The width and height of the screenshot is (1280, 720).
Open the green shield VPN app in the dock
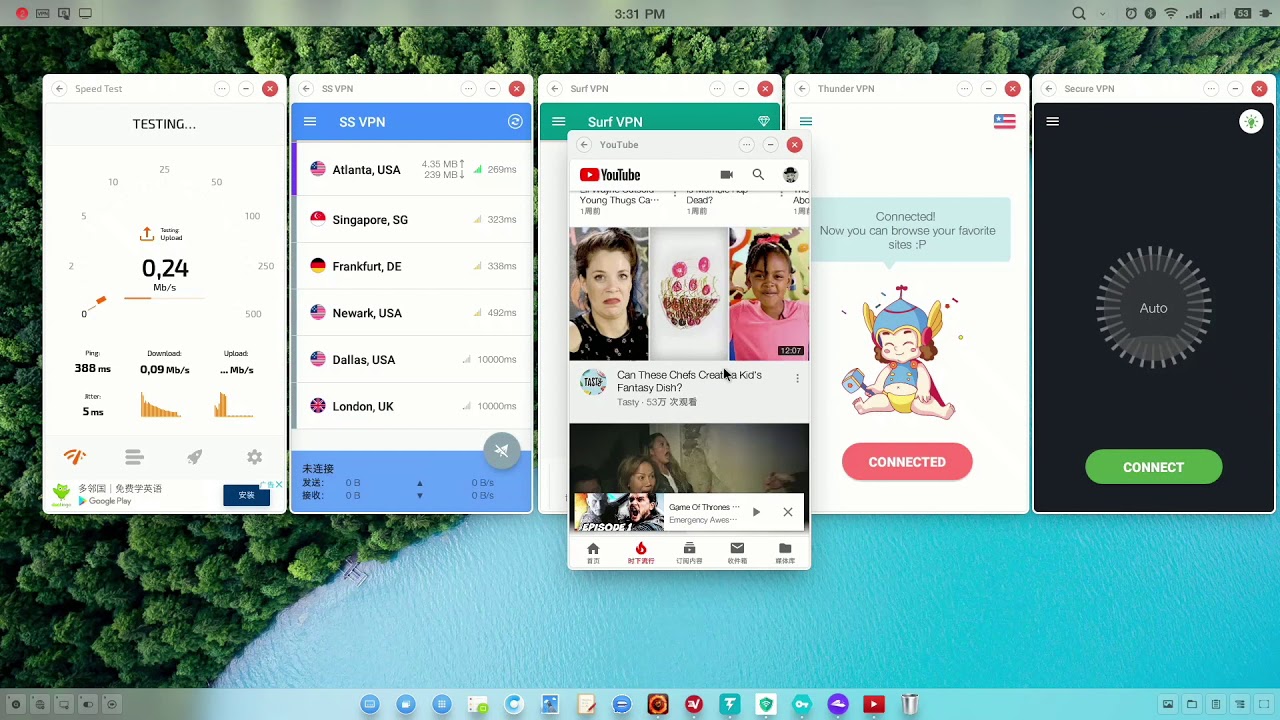pos(766,705)
